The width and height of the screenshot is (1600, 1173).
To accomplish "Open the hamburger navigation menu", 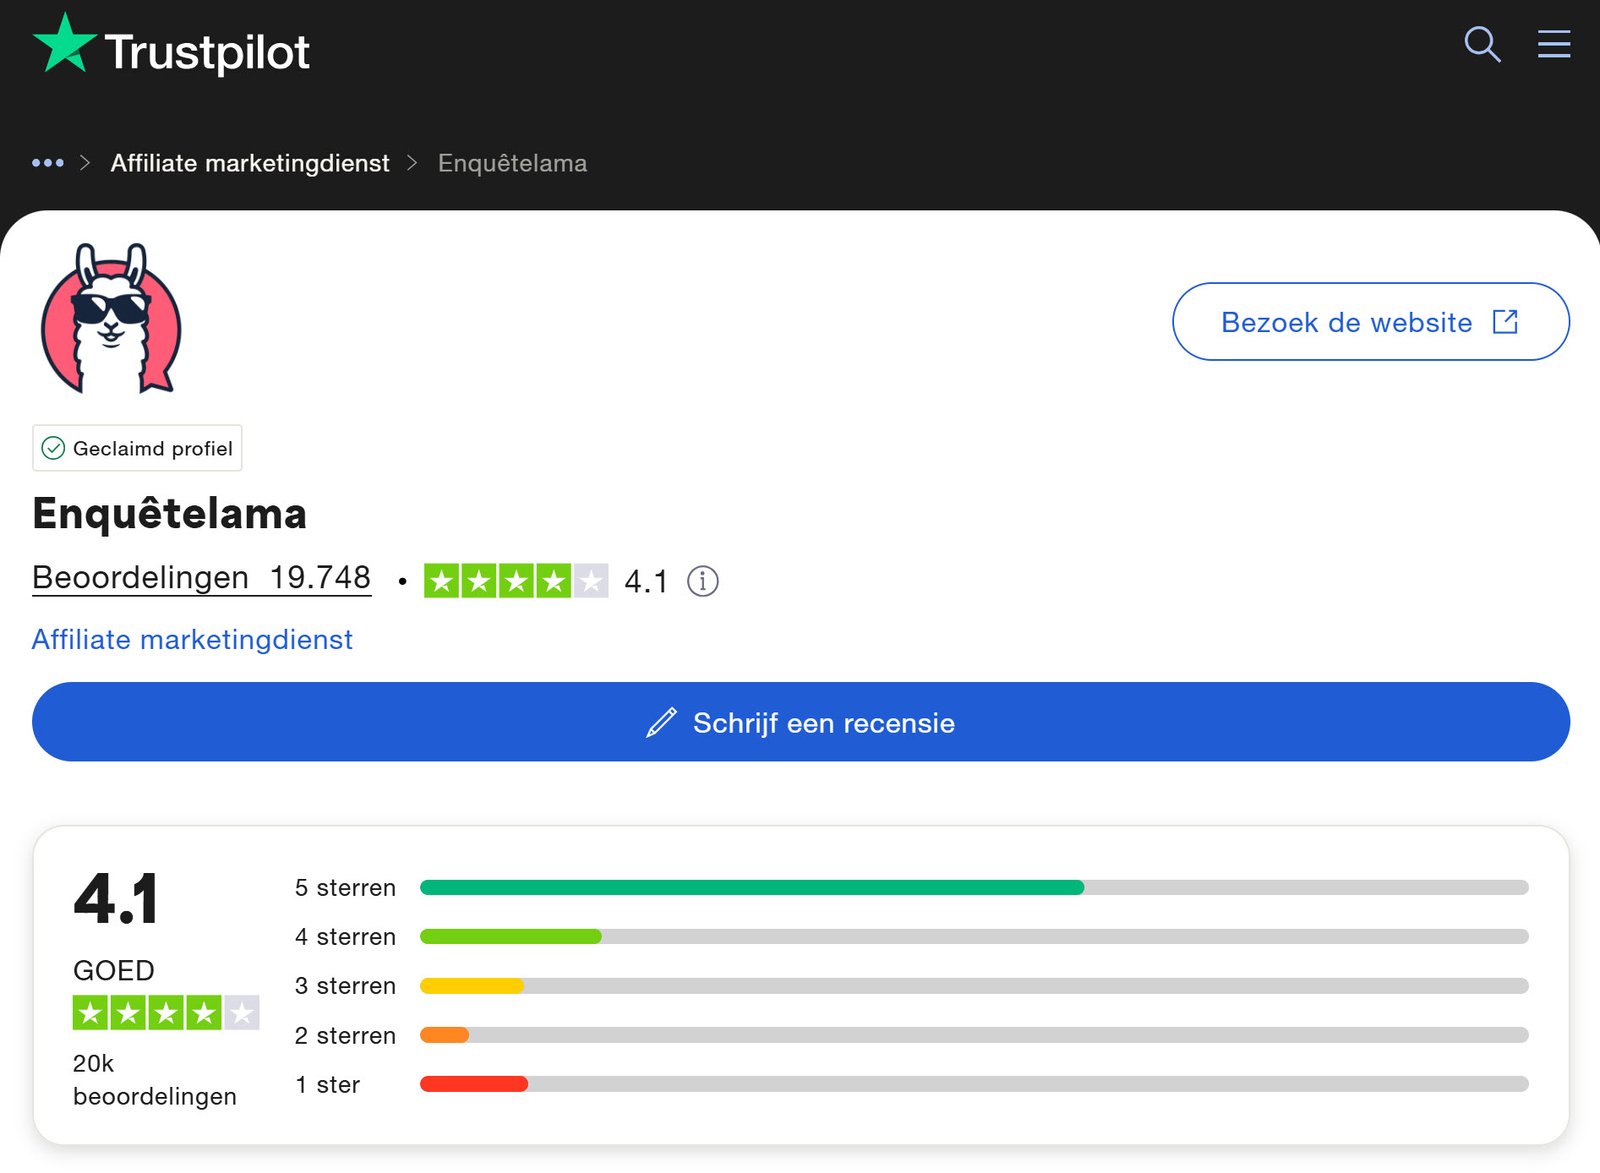I will click(1553, 44).
